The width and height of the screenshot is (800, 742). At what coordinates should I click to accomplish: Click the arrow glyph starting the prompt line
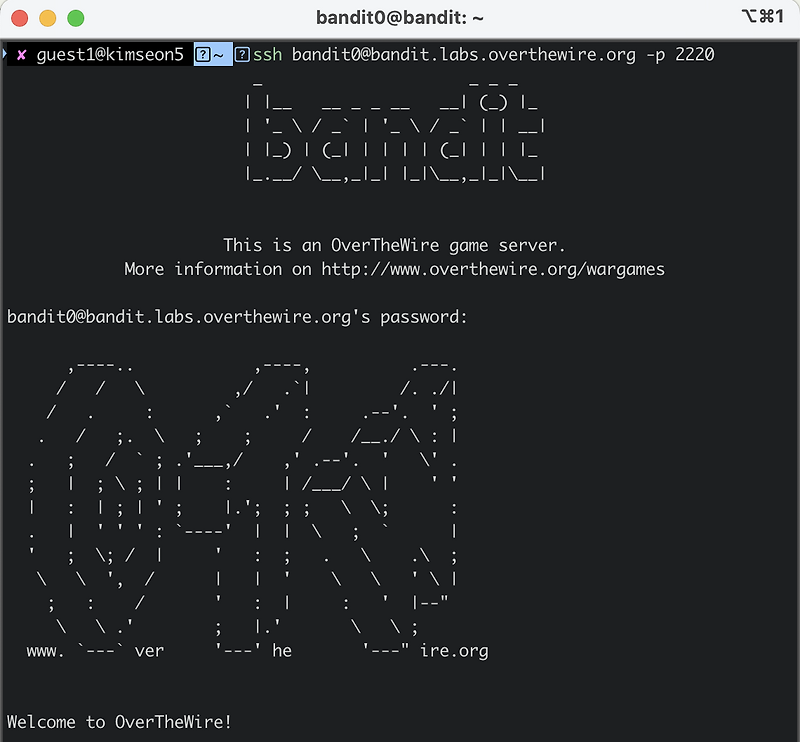pos(7,56)
